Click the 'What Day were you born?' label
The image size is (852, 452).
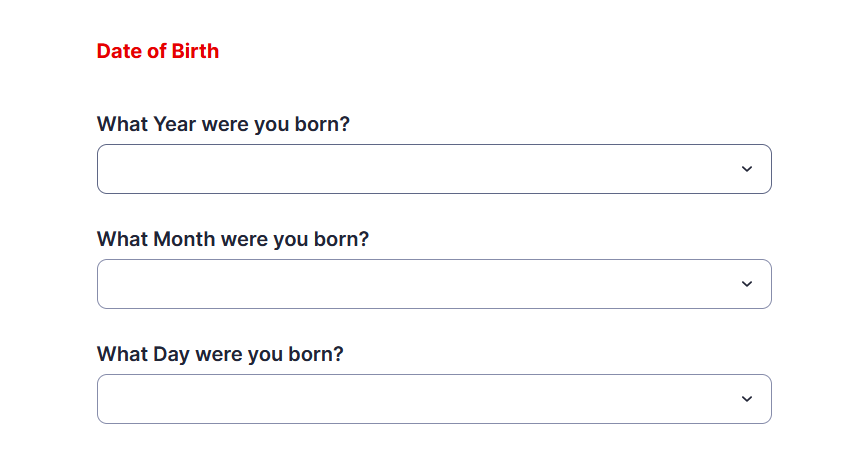click(x=220, y=354)
